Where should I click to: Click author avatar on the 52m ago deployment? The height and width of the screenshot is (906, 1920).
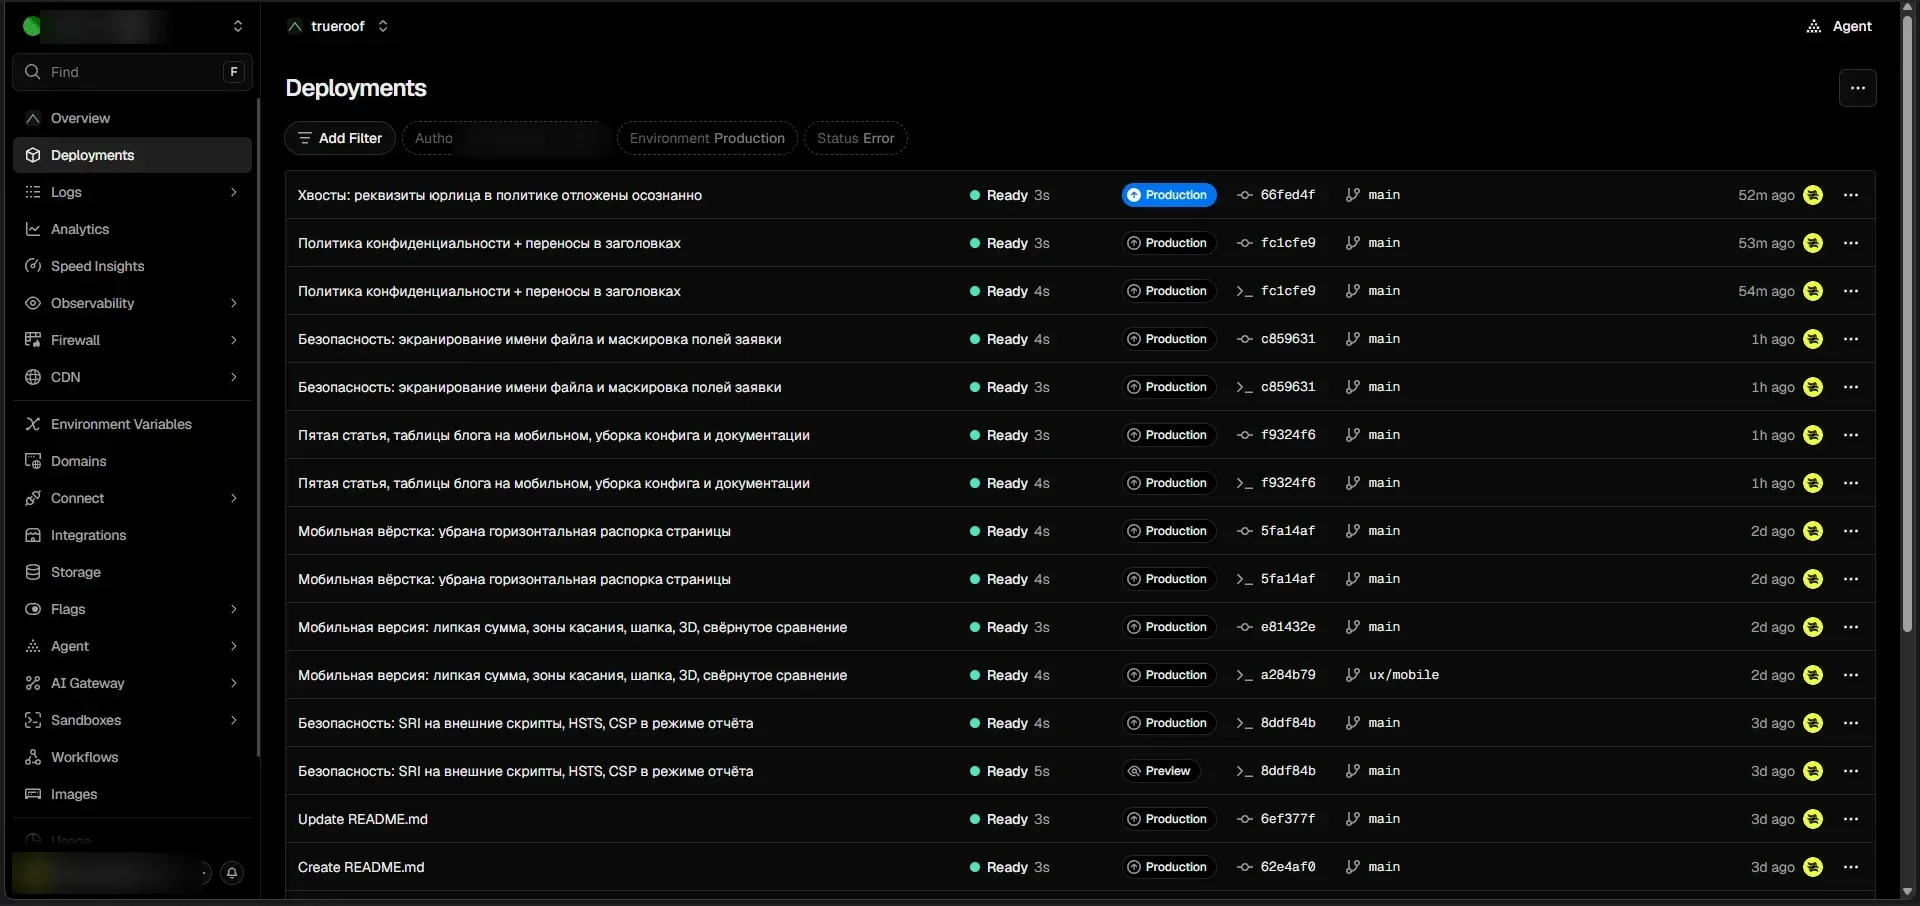[1813, 195]
